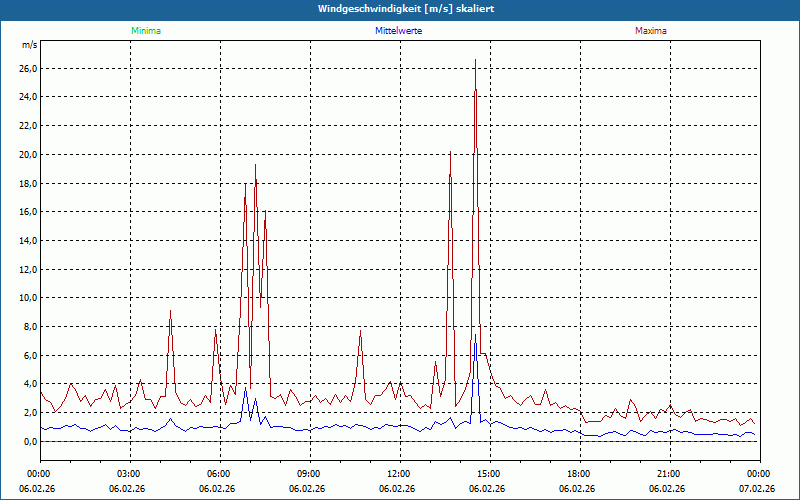This screenshot has height=500, width=800.
Task: Click the 06.02.26 date under 09:00
Action: [x=307, y=489]
